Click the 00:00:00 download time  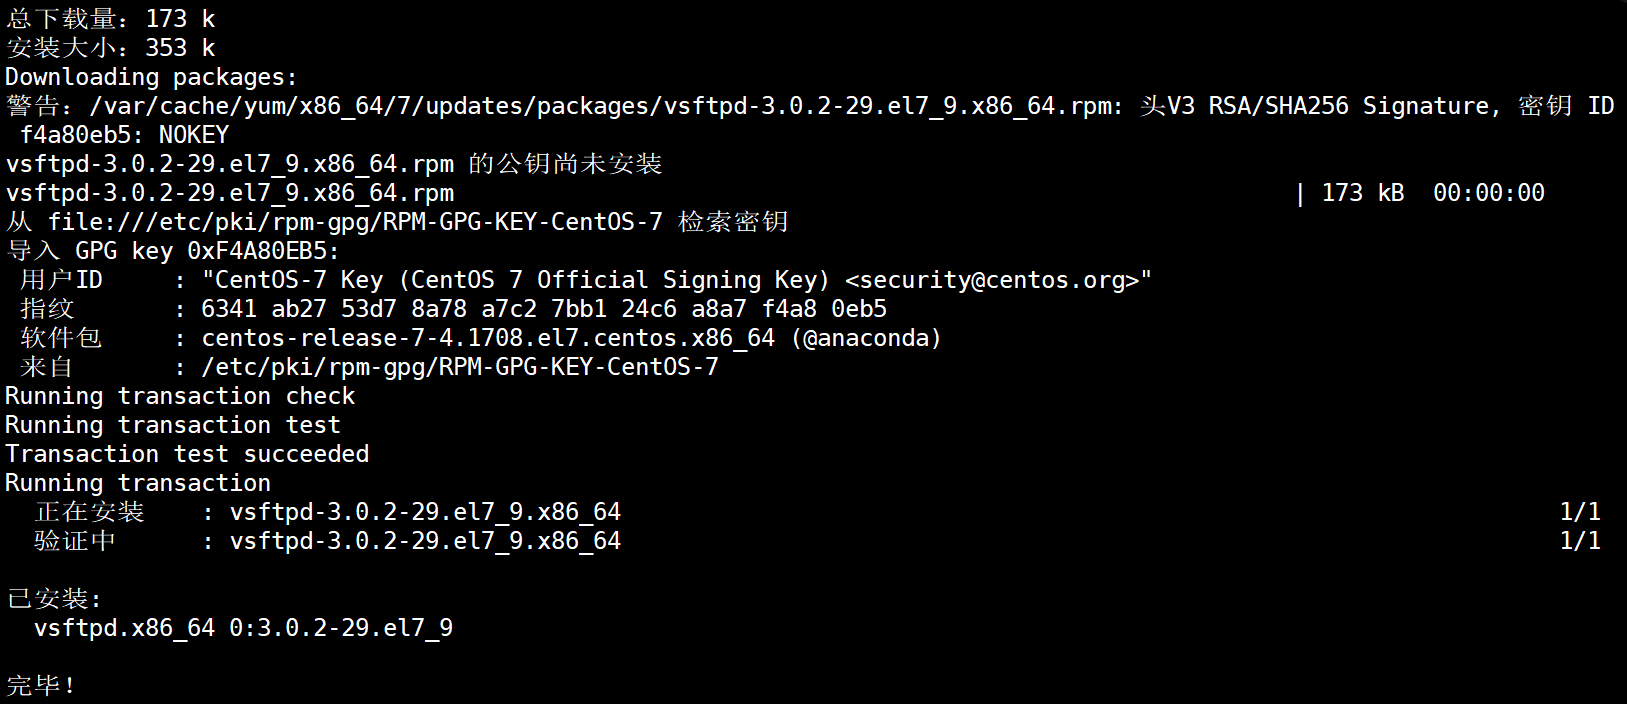(x=1488, y=193)
